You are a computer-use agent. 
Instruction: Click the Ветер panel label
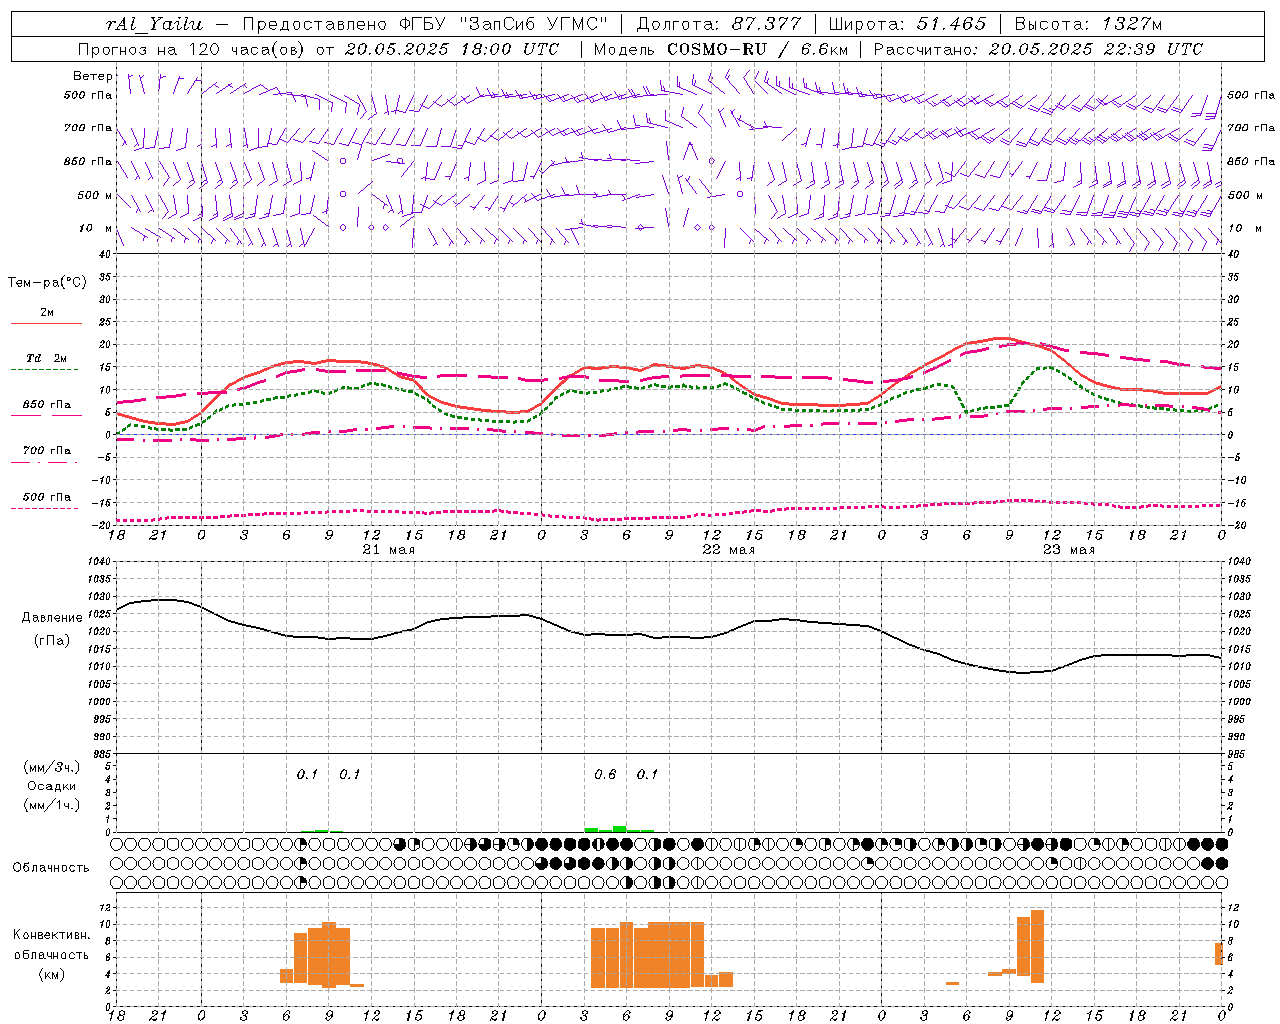[93, 76]
